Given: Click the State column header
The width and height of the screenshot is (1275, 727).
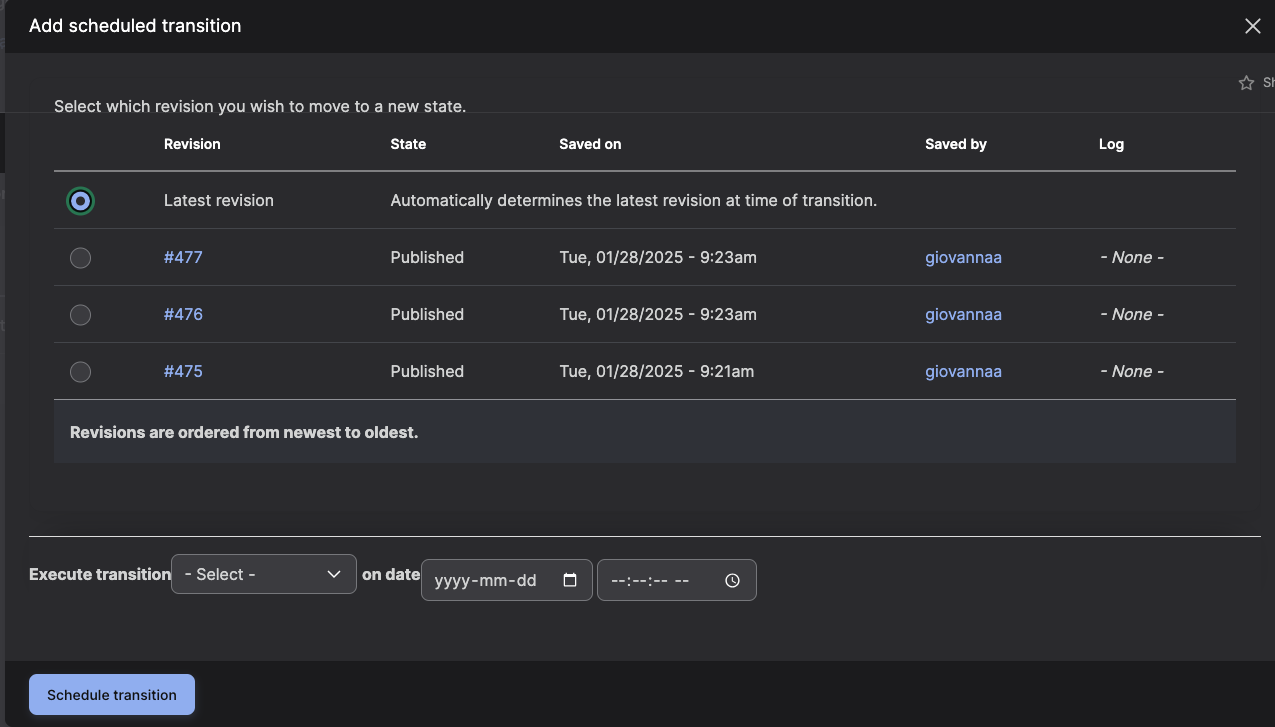Looking at the screenshot, I should coord(408,144).
